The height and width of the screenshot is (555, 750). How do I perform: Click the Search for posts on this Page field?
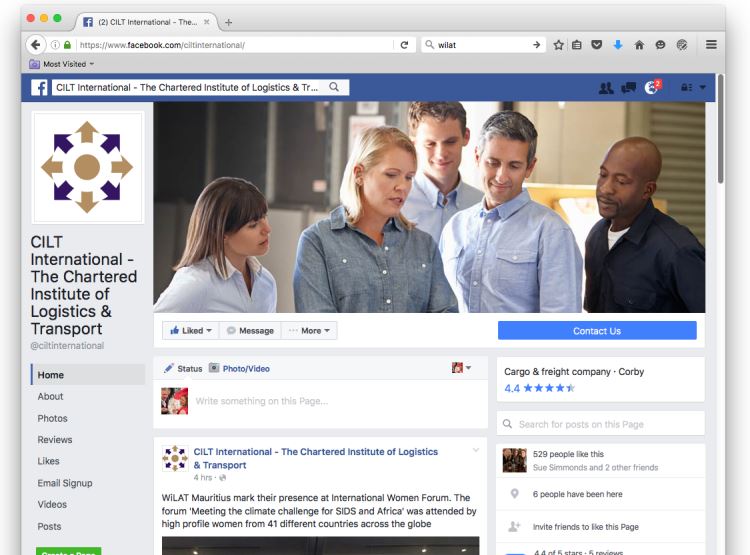click(x=601, y=424)
